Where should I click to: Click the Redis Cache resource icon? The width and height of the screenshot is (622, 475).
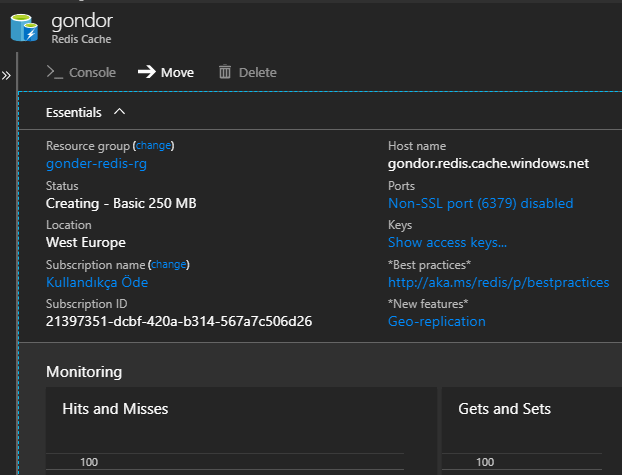click(24, 28)
